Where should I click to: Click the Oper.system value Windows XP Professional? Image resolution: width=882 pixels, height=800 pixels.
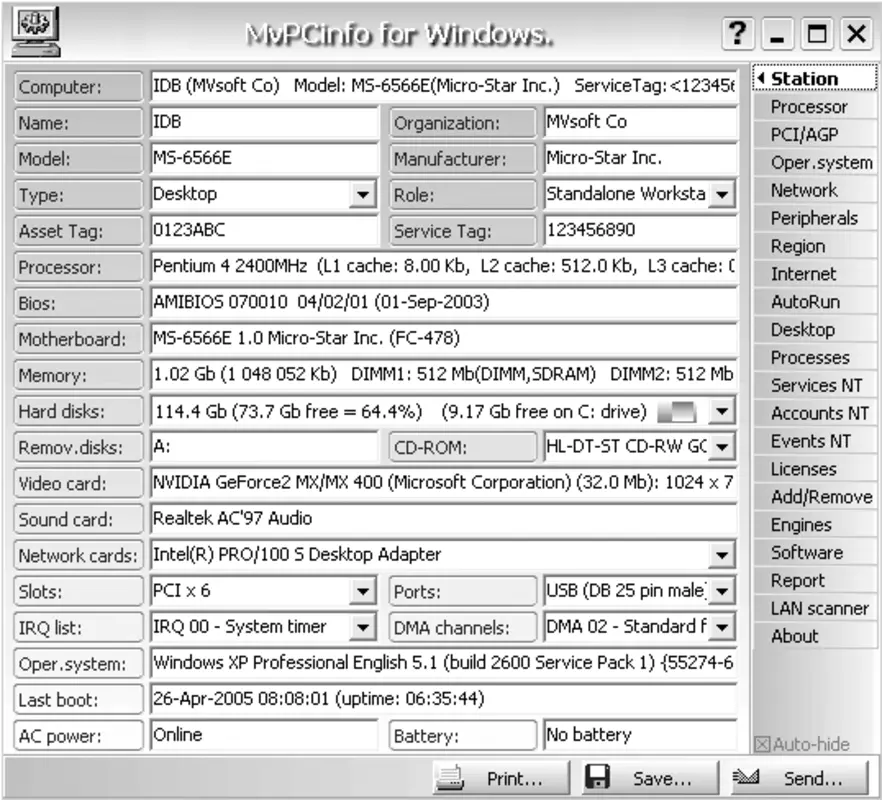pos(444,663)
